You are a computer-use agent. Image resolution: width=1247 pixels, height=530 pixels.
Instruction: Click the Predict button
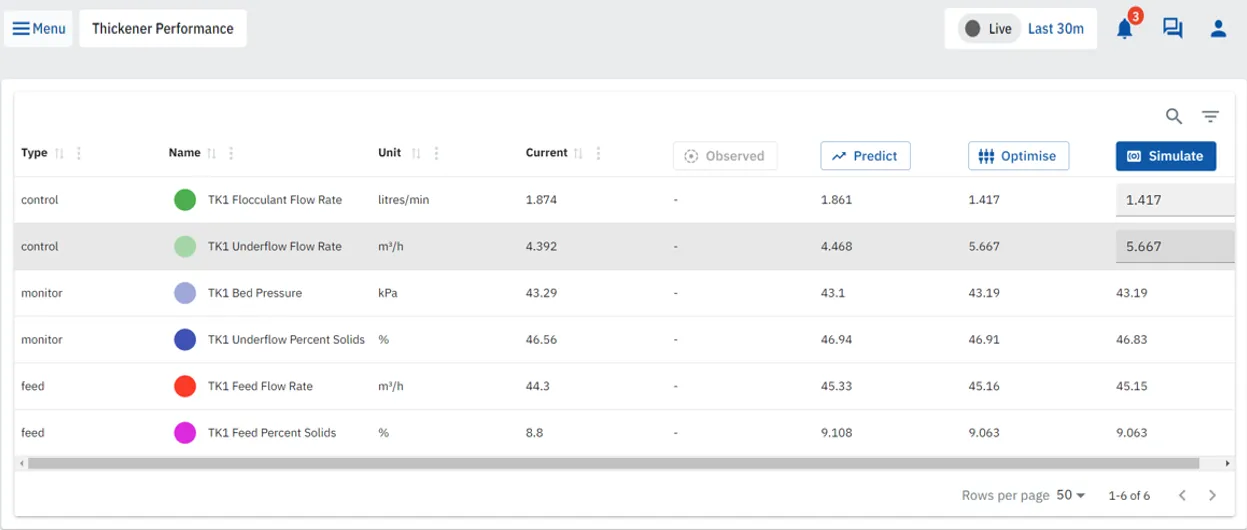pyautogui.click(x=865, y=156)
